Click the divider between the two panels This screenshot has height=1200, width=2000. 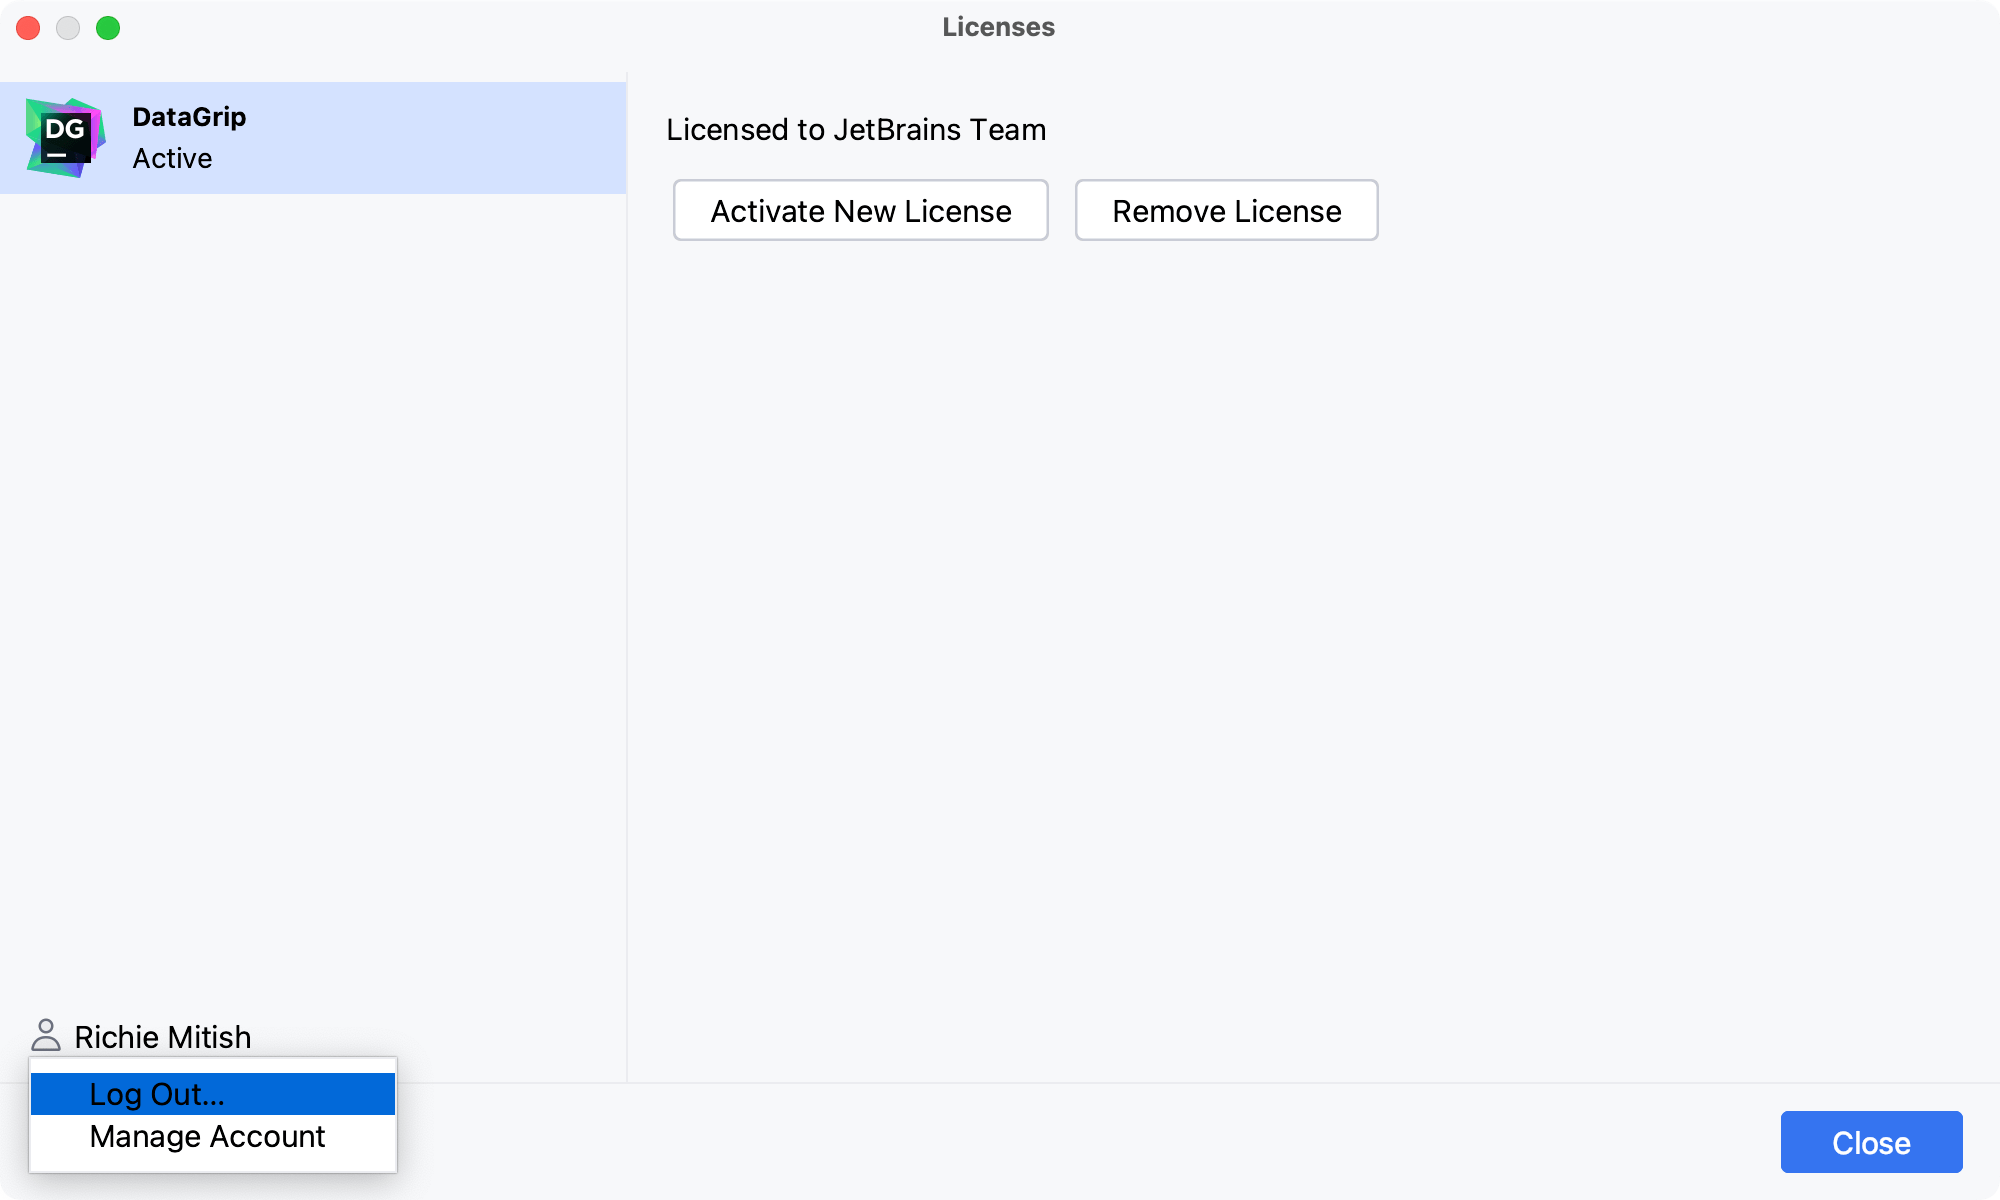click(627, 600)
